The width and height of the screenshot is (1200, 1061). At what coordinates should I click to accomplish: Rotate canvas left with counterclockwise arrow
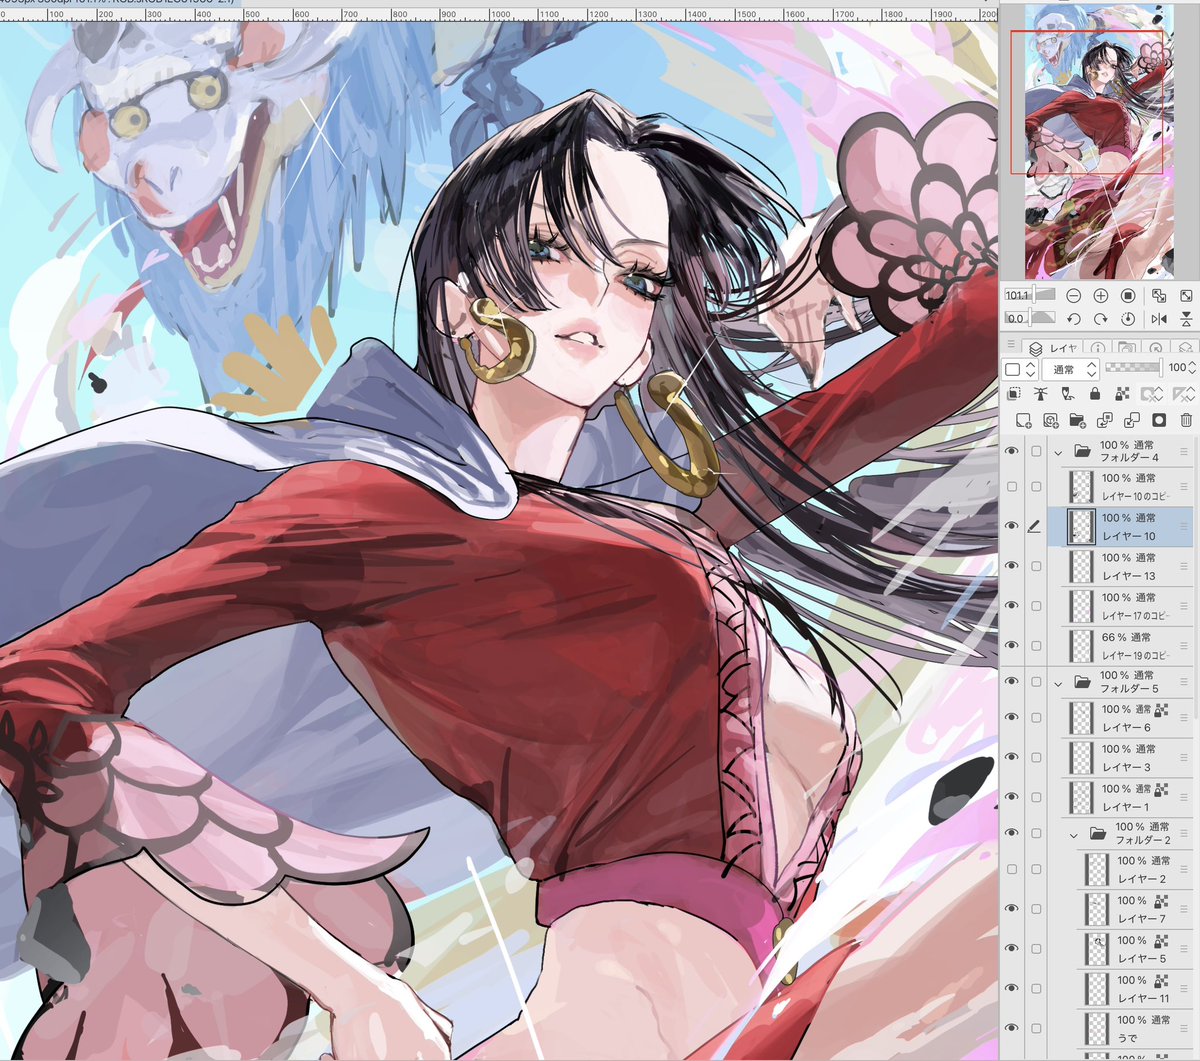(1073, 319)
